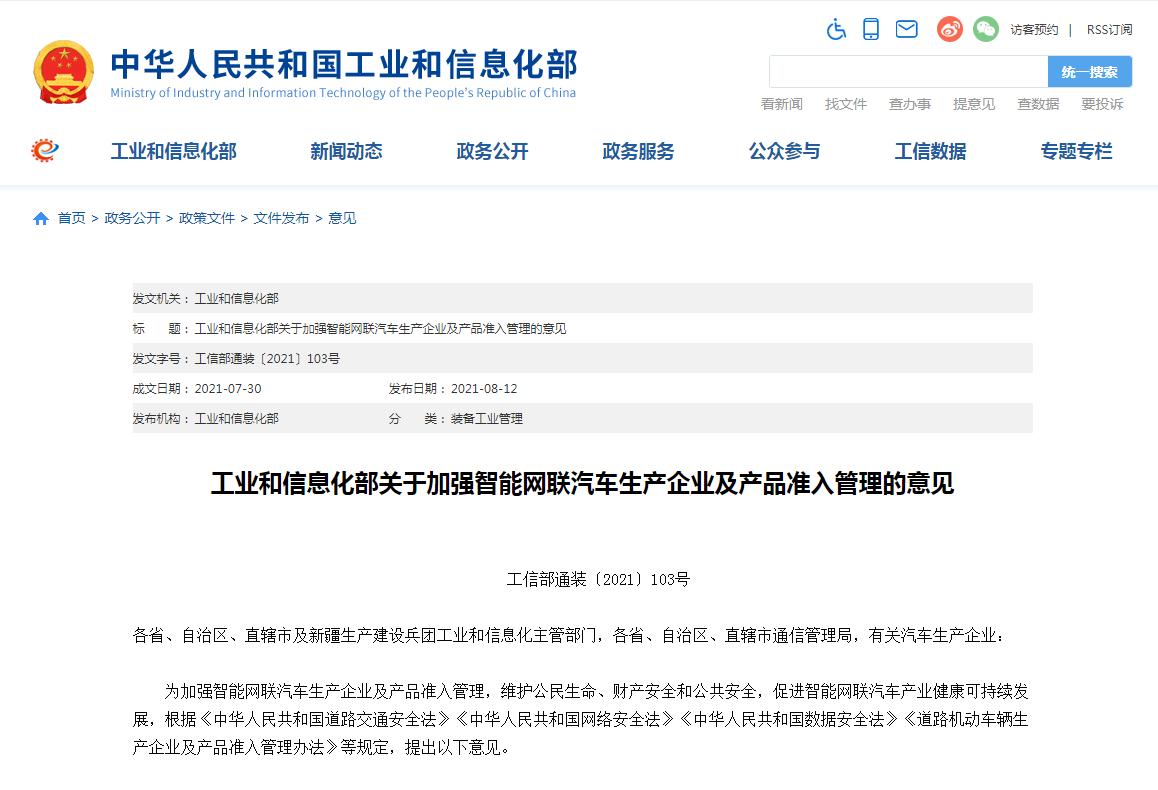Click the email envelope icon
Screen dimensions: 1158x790
point(906,29)
